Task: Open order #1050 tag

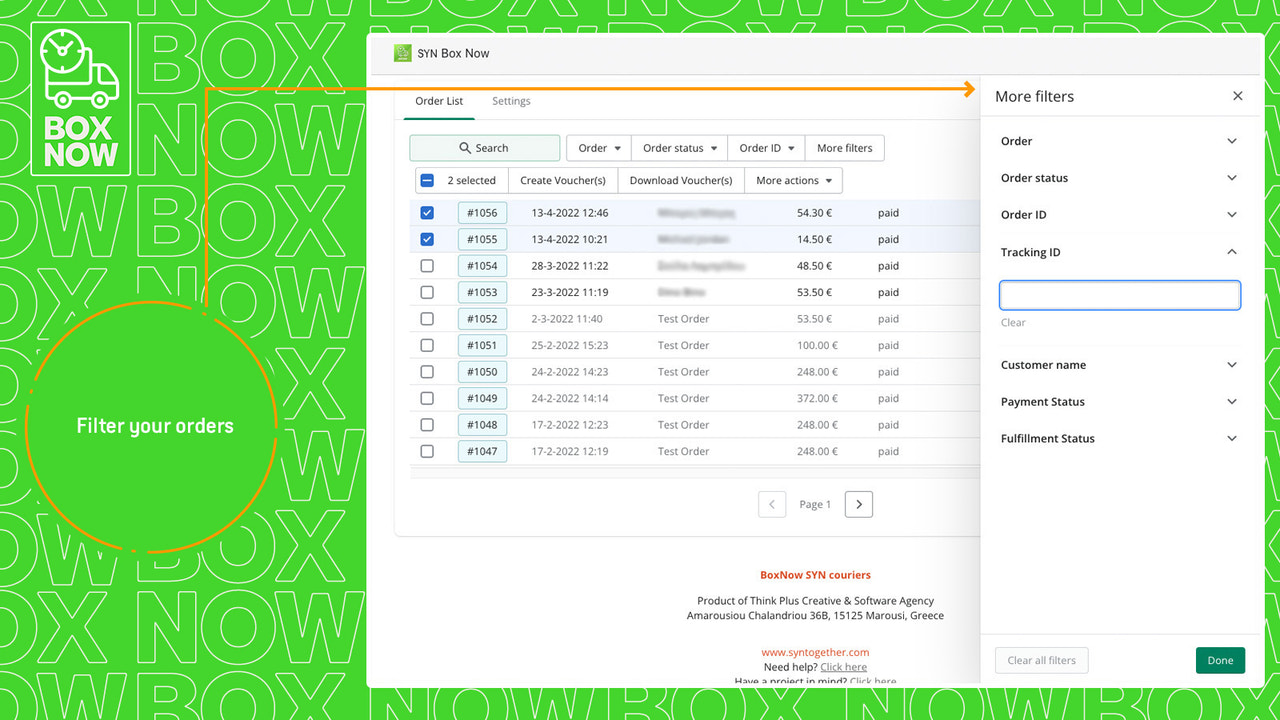Action: point(482,372)
